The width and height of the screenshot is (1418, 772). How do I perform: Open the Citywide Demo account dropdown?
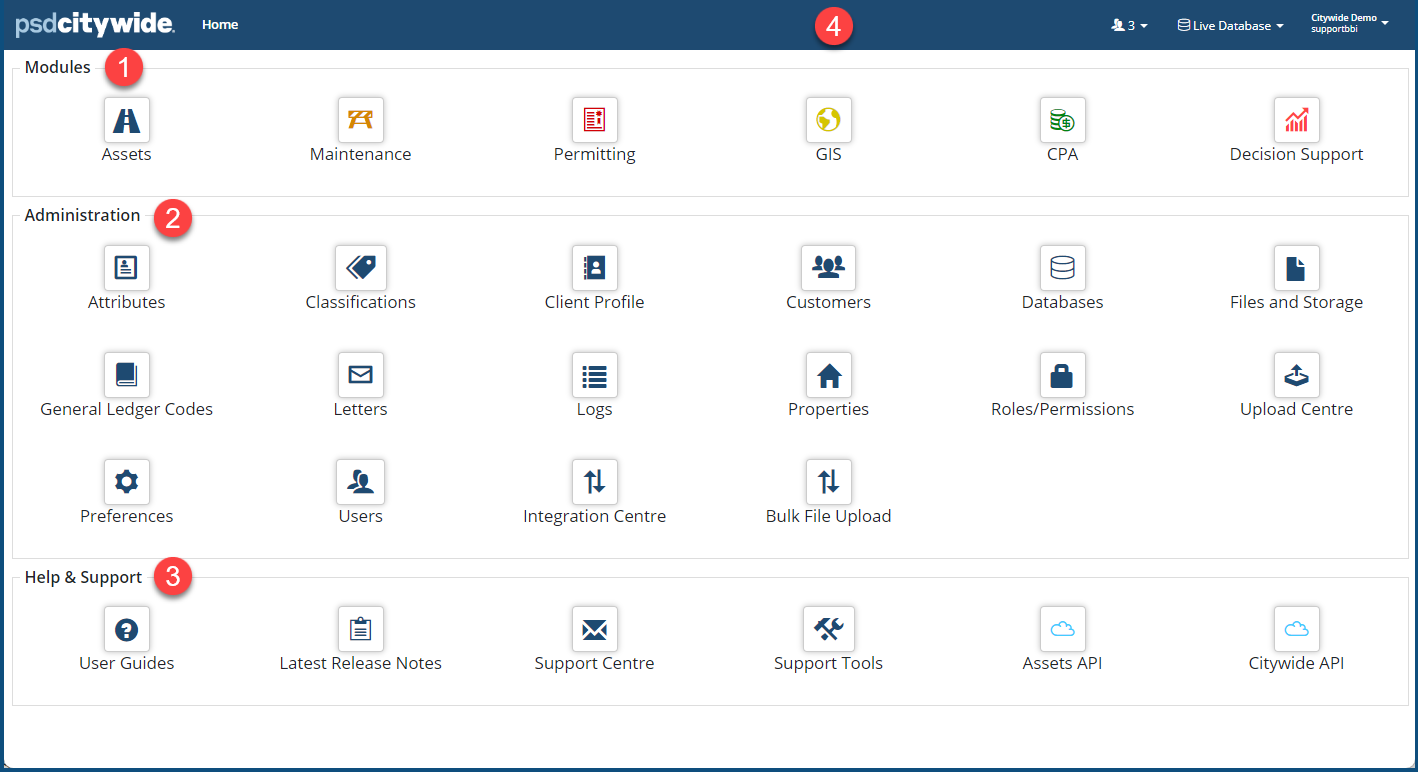(1350, 23)
